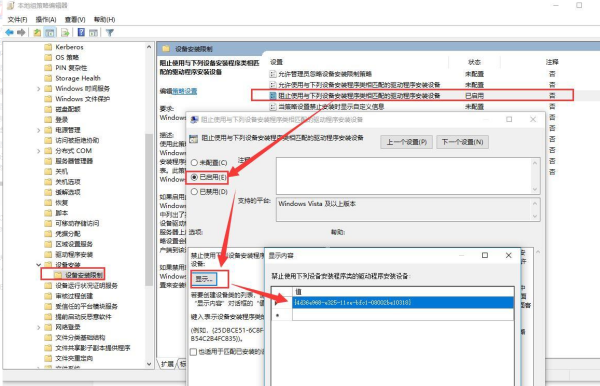The image size is (600, 386).
Task: Click the policy dialog title bar icon
Action: [194, 120]
